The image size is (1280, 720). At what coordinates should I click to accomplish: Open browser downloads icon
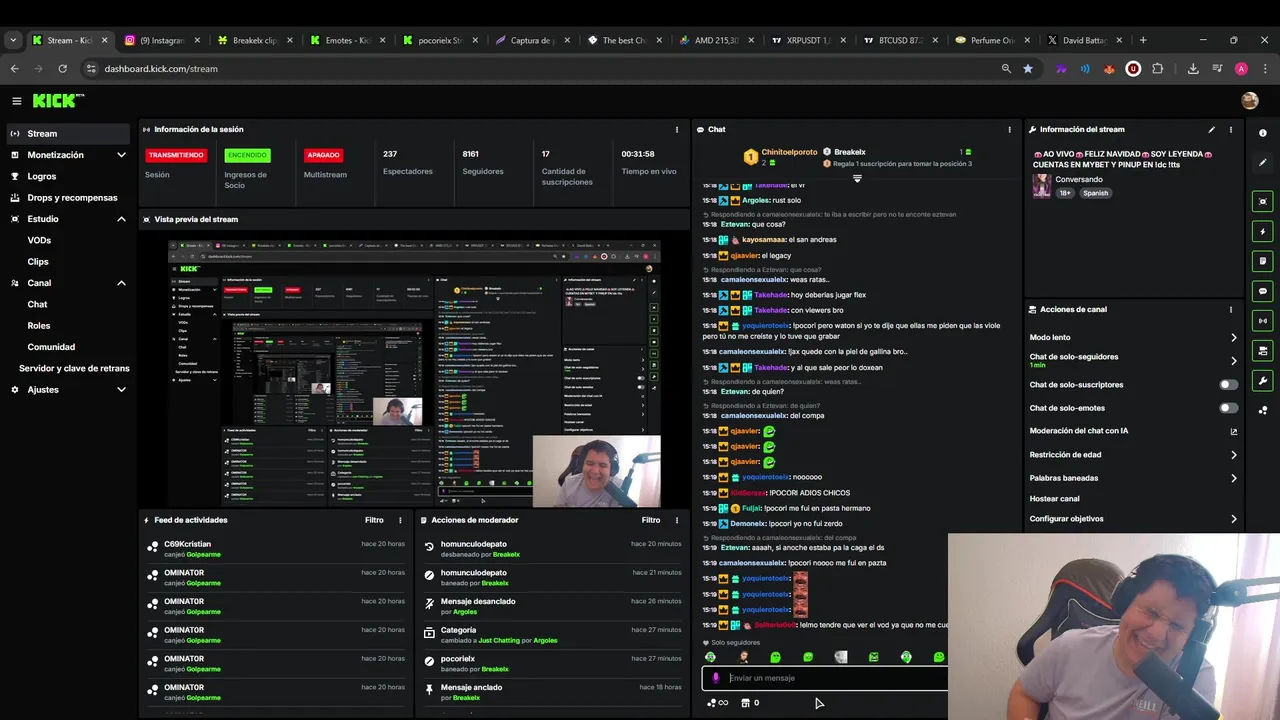coord(1193,69)
